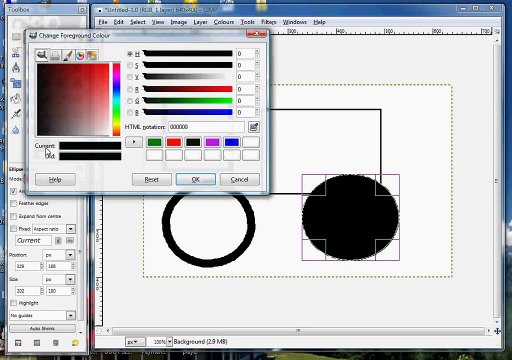Click Restore tool options icon

(x=37, y=343)
